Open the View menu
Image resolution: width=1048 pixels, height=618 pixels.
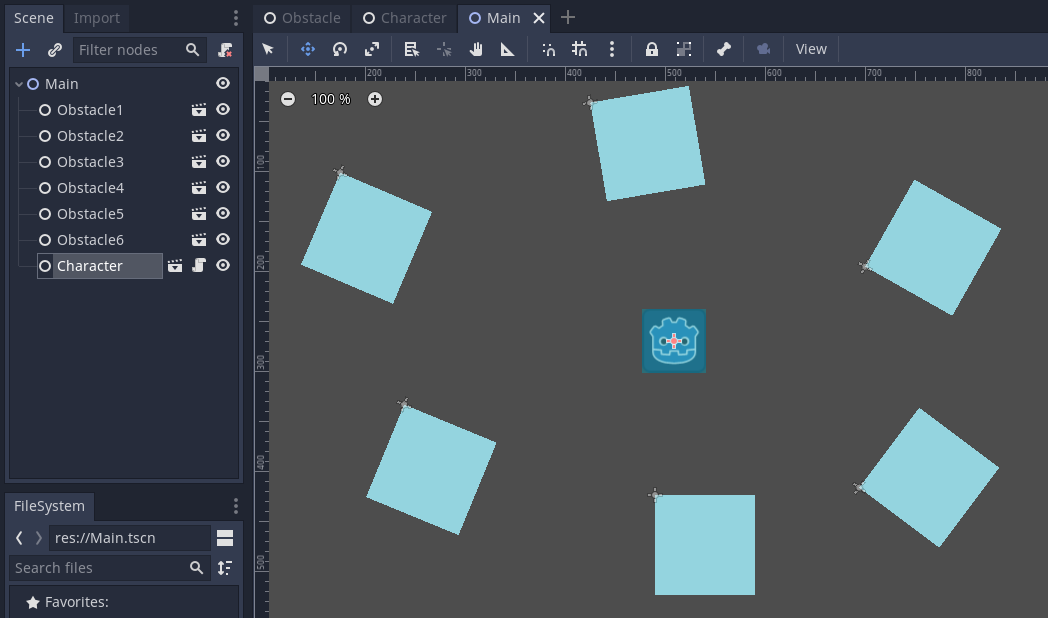[x=811, y=48]
